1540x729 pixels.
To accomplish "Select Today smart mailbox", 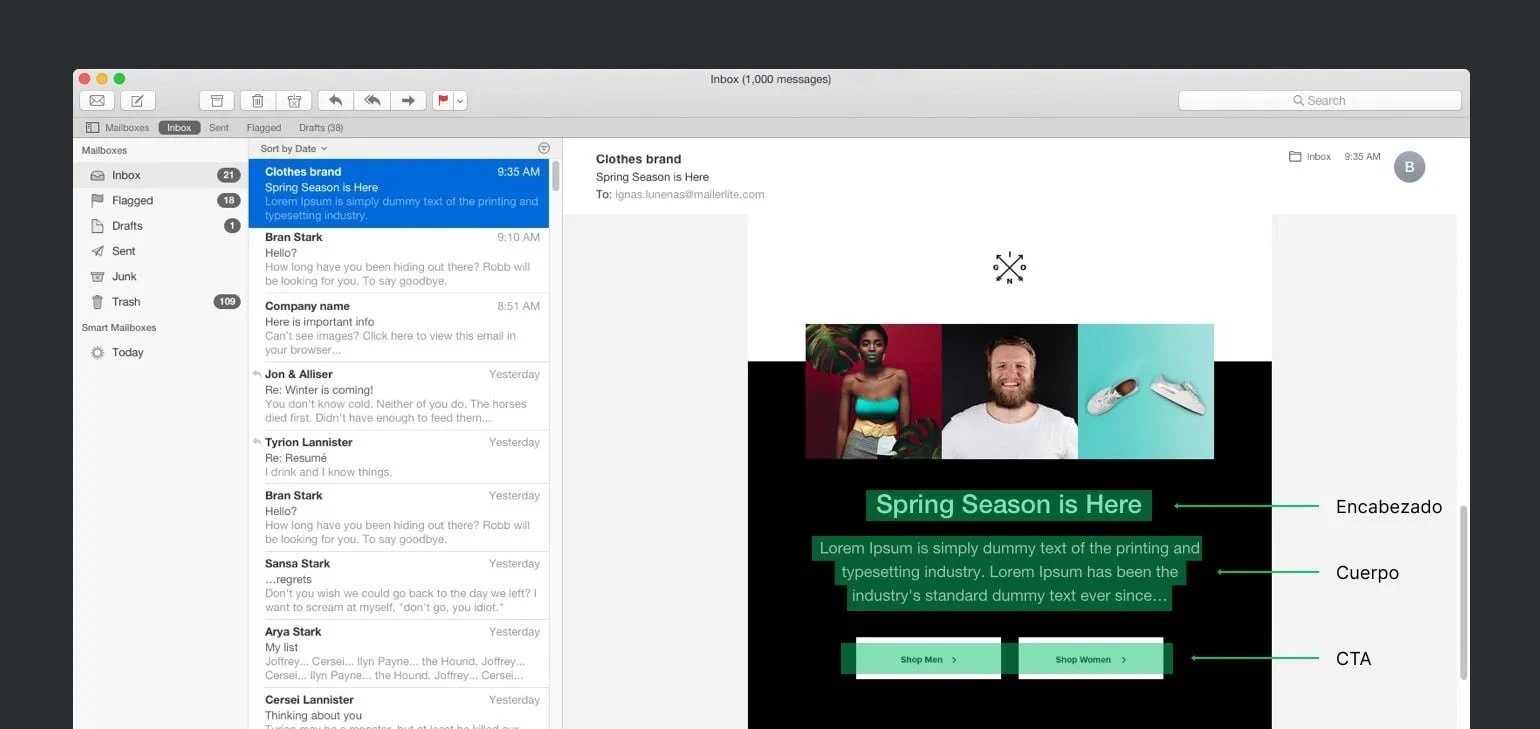I will [x=160, y=352].
